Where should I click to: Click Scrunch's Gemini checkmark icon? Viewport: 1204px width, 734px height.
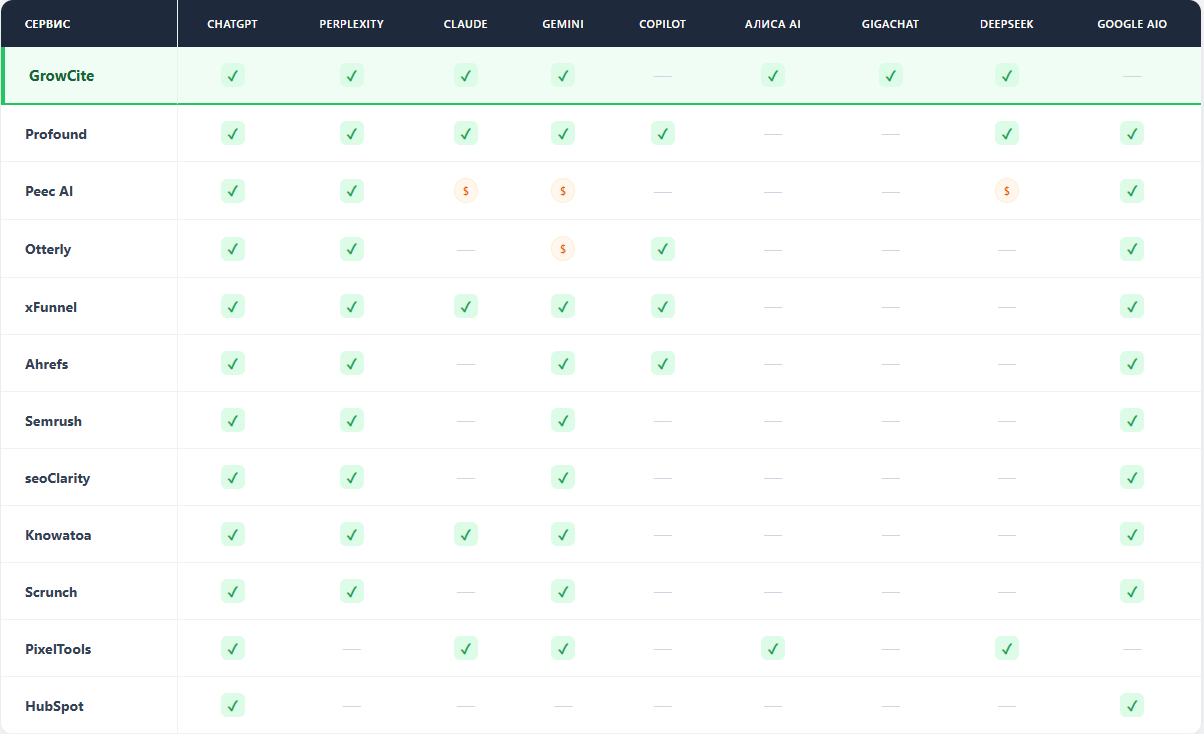(x=563, y=591)
